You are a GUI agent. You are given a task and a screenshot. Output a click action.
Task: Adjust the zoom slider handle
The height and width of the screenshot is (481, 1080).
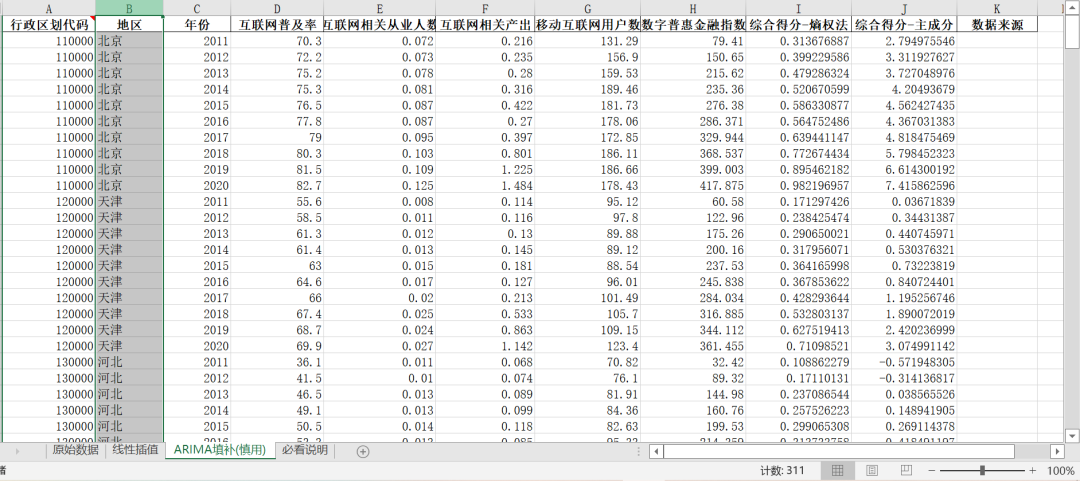982,471
